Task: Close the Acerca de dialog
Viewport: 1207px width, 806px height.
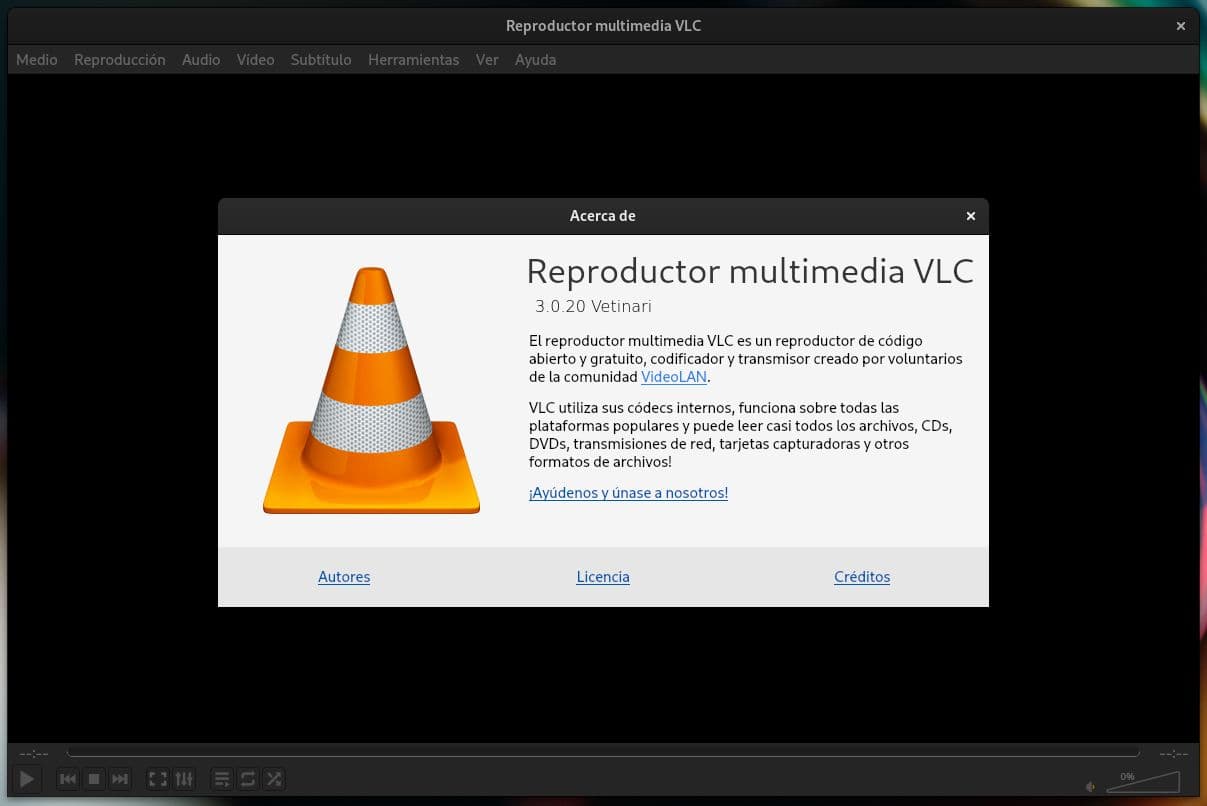Action: [970, 216]
